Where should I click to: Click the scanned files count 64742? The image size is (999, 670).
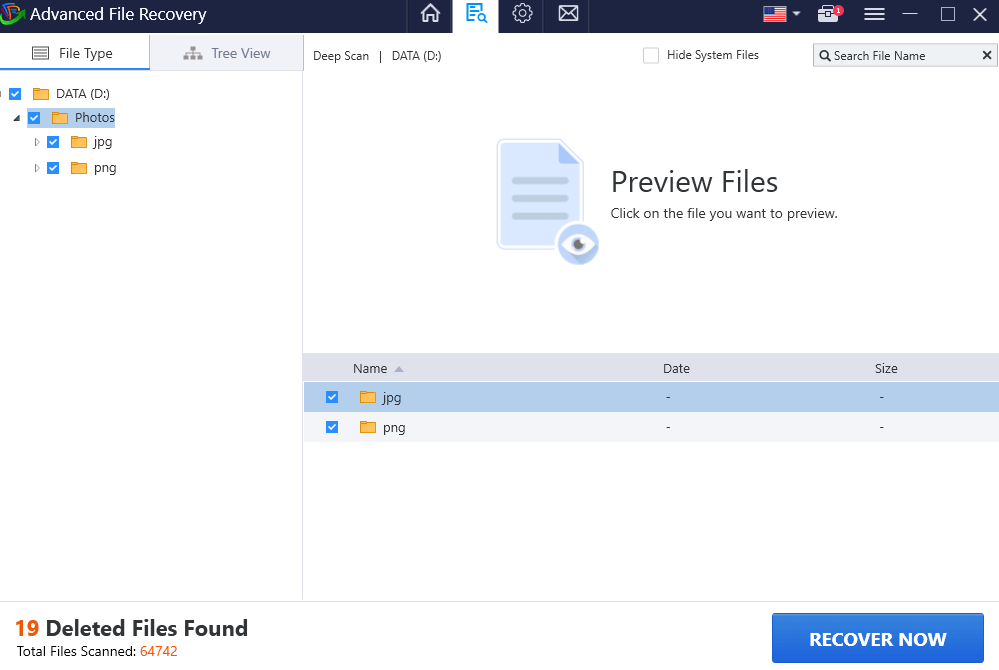159,652
